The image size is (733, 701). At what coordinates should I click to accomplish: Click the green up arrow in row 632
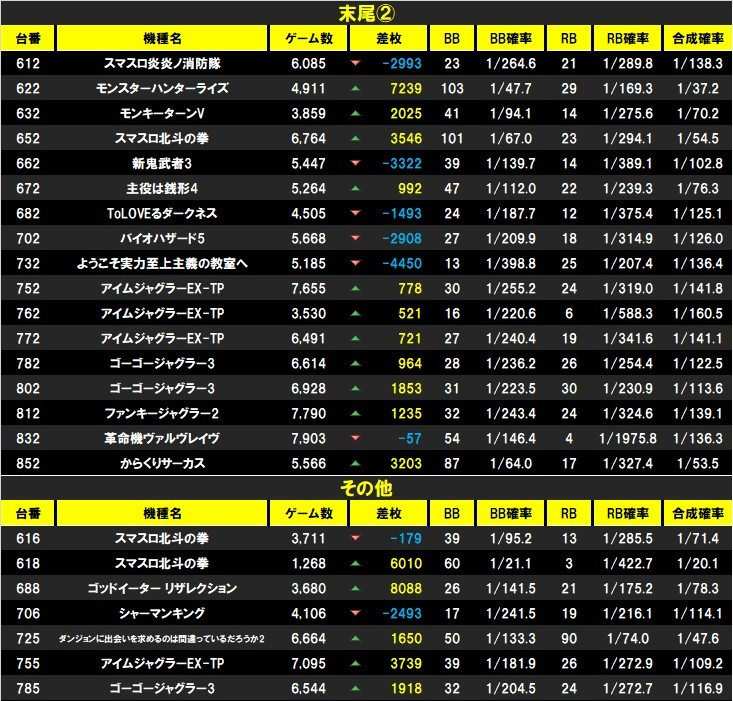click(x=355, y=113)
